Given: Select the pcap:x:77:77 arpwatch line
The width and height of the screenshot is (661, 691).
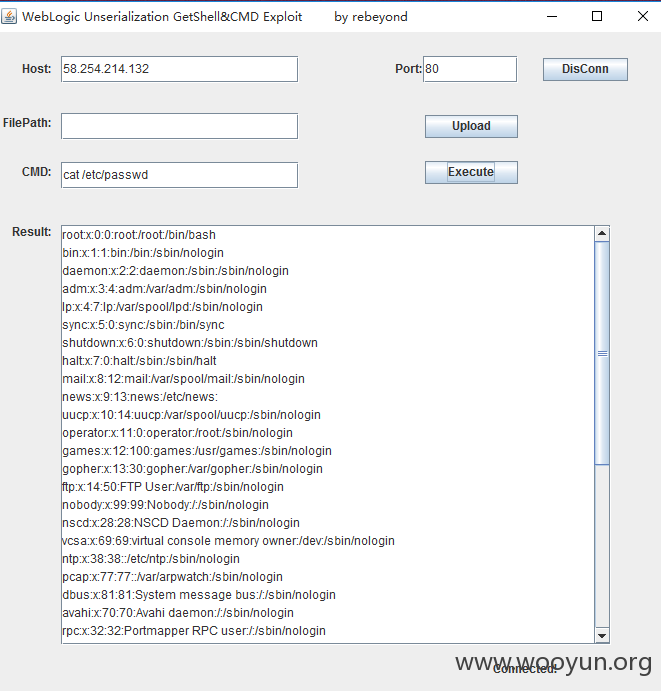Looking at the screenshot, I should 172,577.
